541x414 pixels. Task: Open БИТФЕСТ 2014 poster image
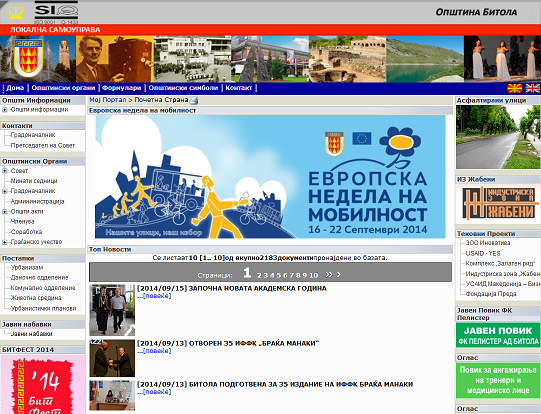42,385
